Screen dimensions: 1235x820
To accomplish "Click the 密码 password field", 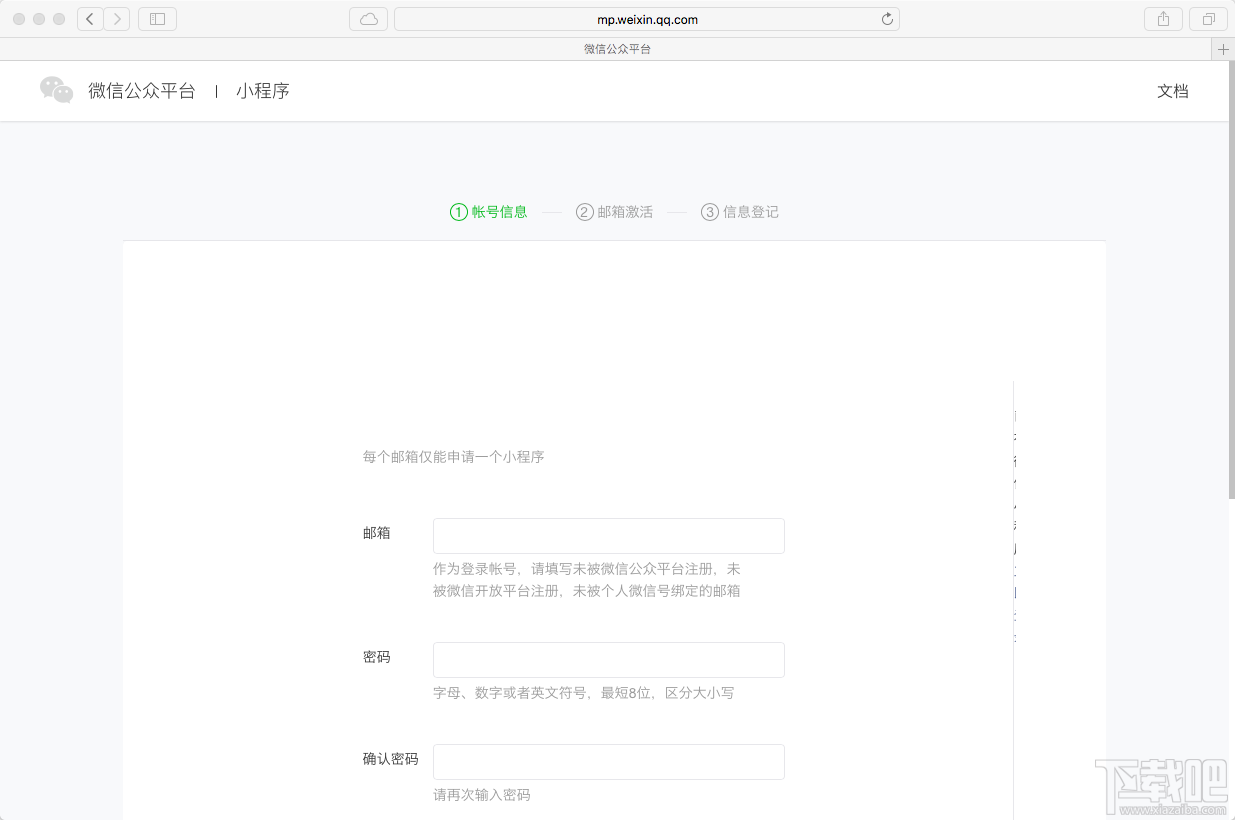I will click(x=608, y=660).
